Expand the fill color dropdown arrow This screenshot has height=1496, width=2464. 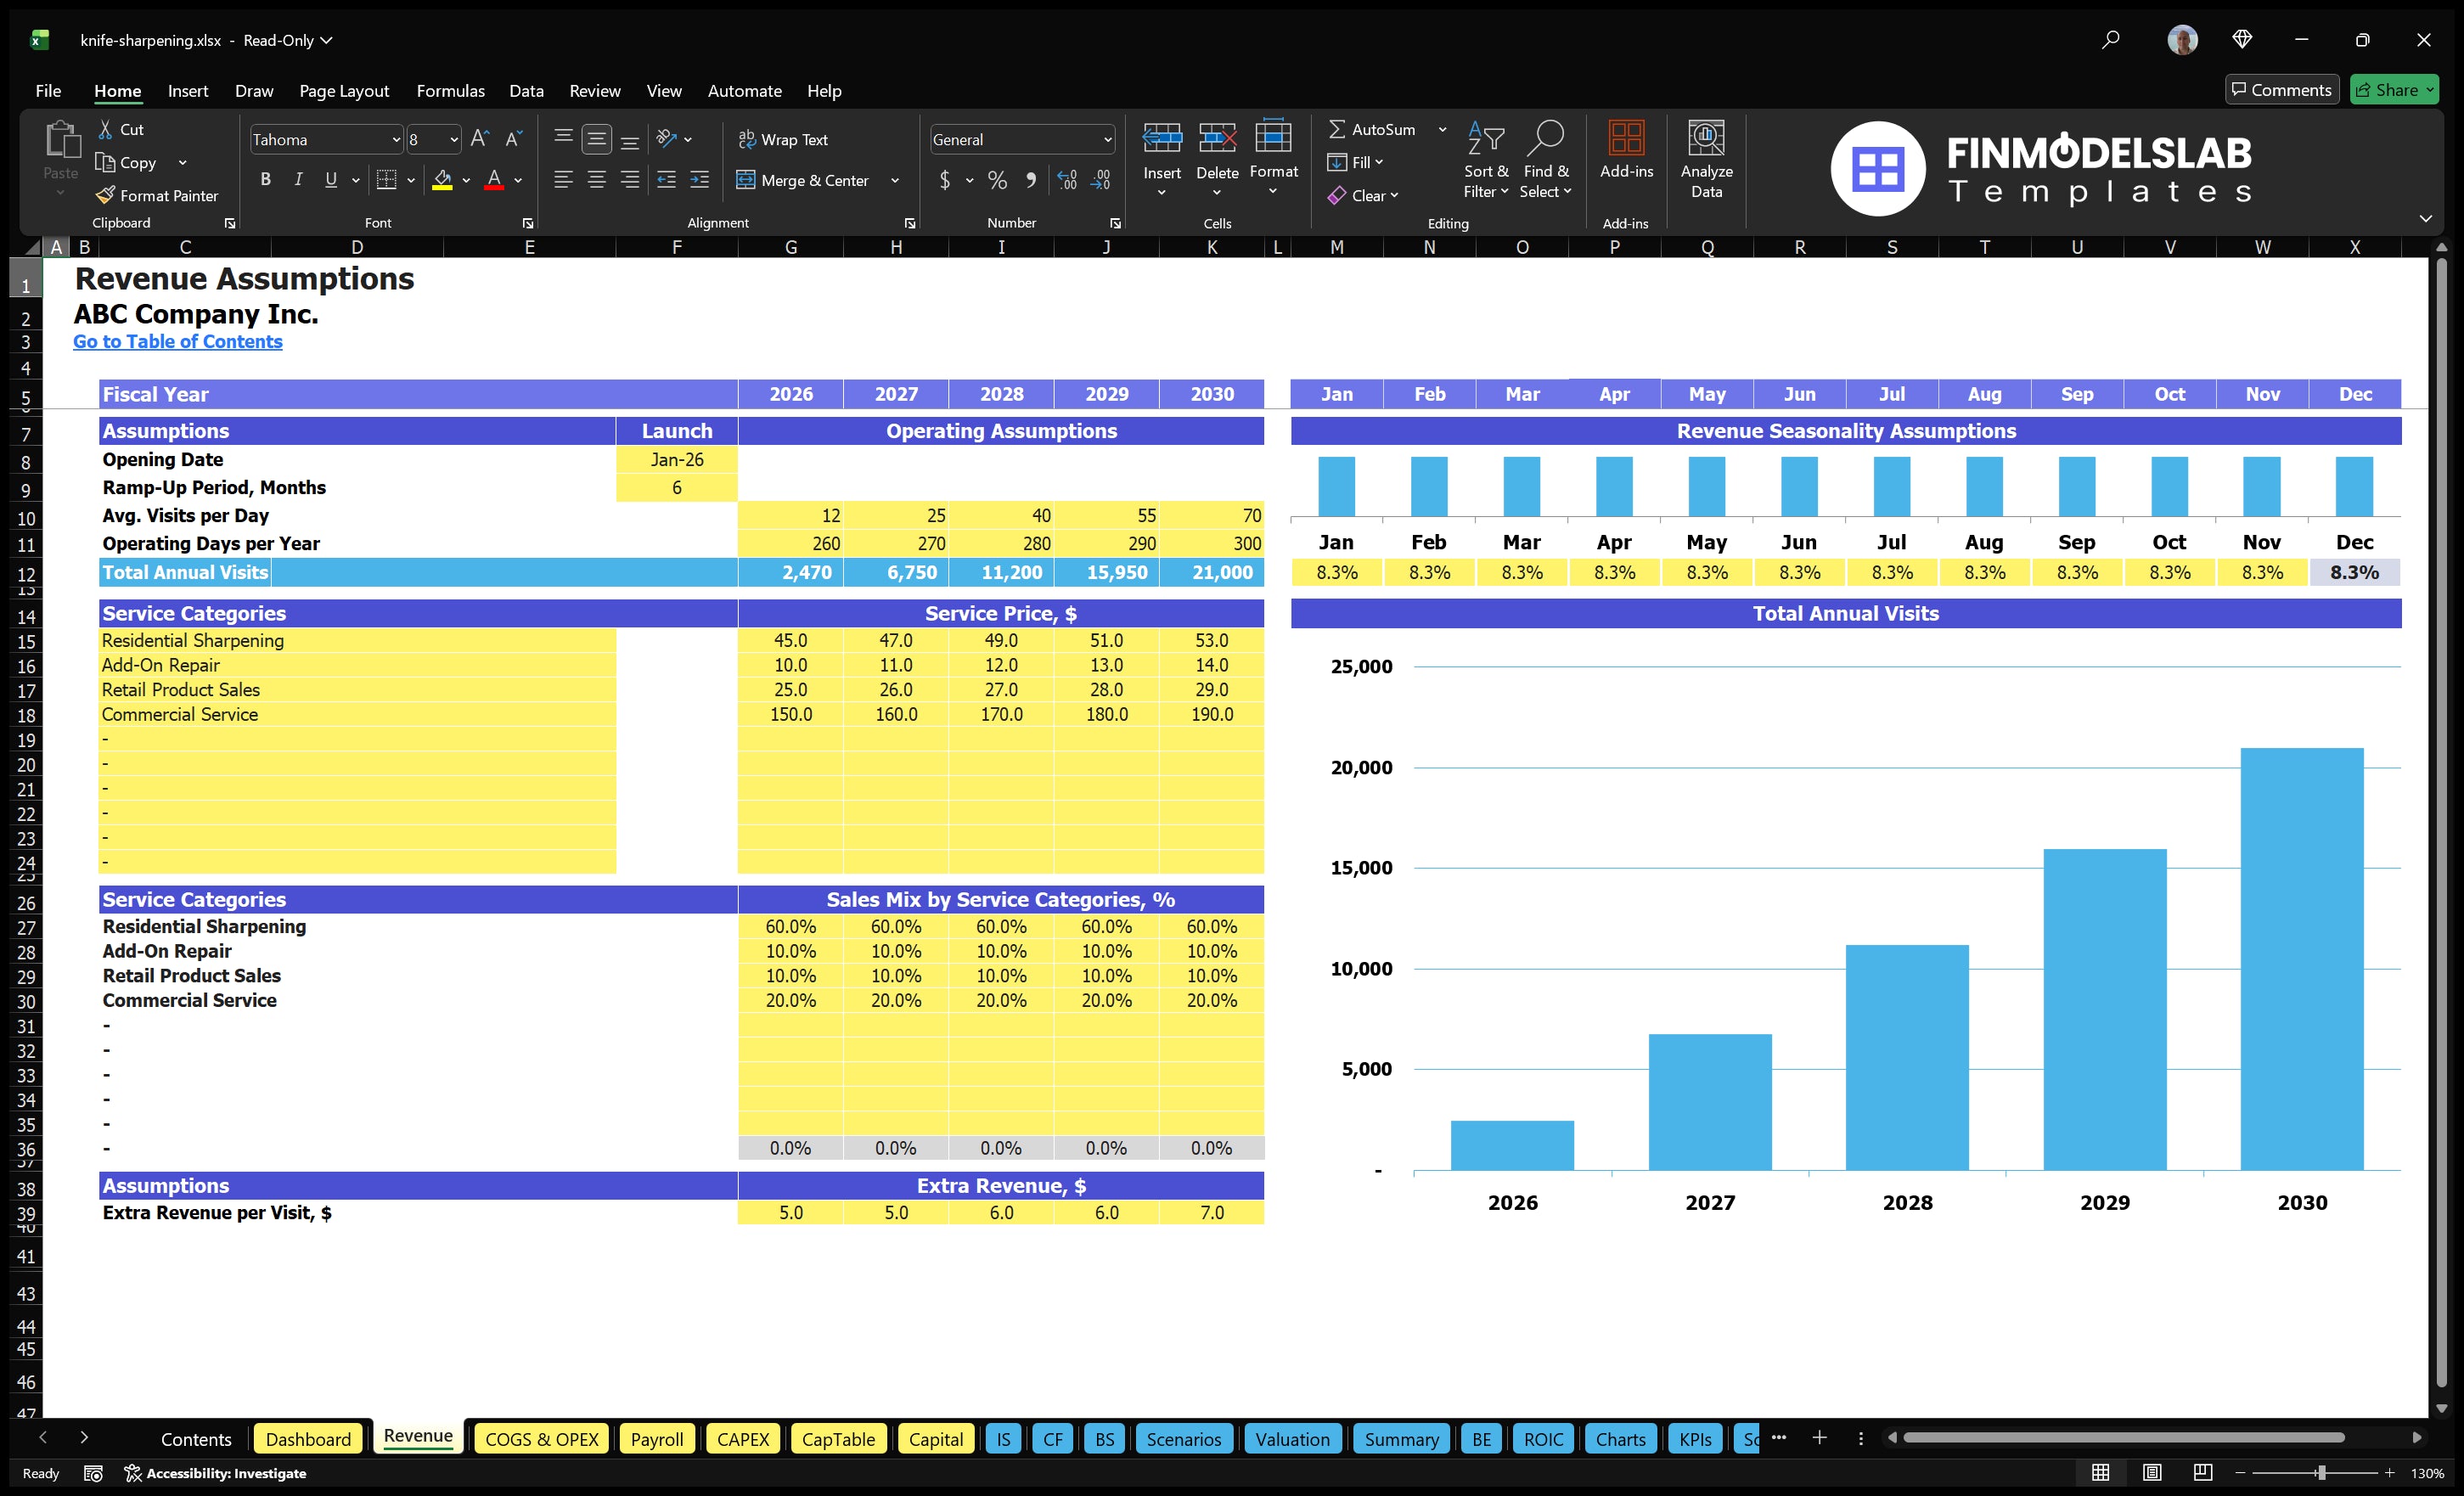click(x=465, y=181)
